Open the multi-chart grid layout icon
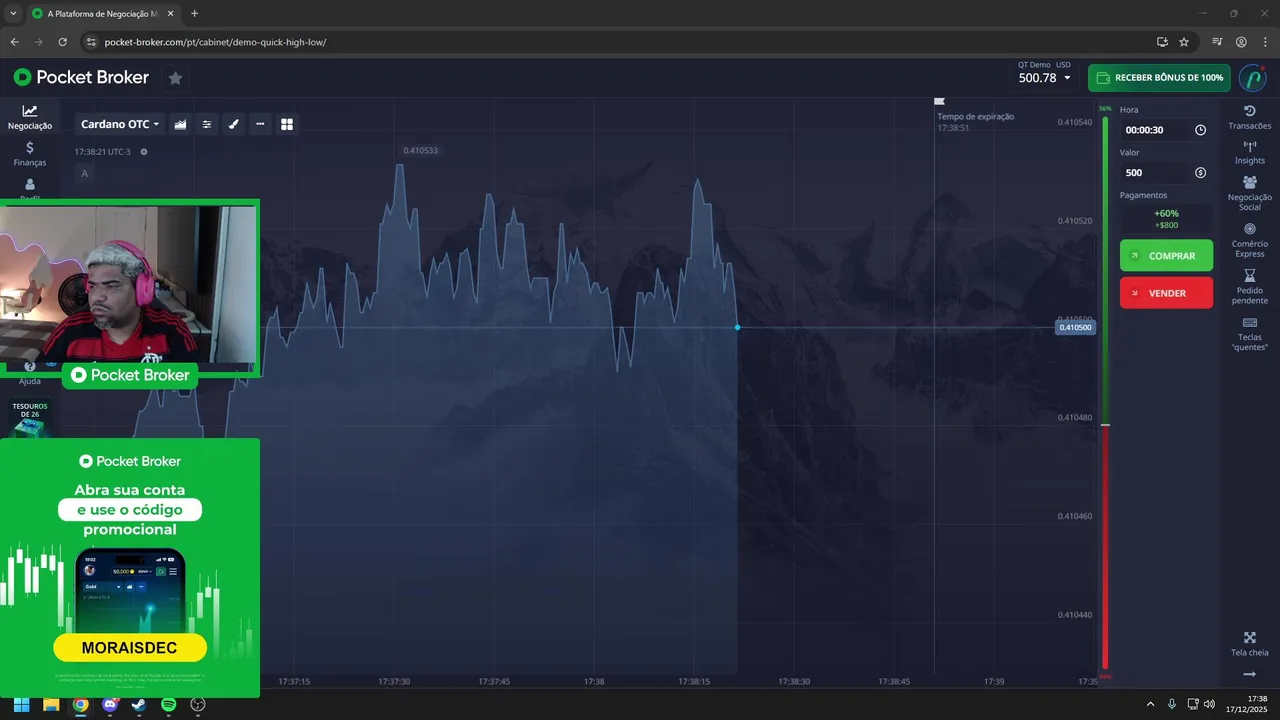Screen dimensions: 1280x720 287,124
